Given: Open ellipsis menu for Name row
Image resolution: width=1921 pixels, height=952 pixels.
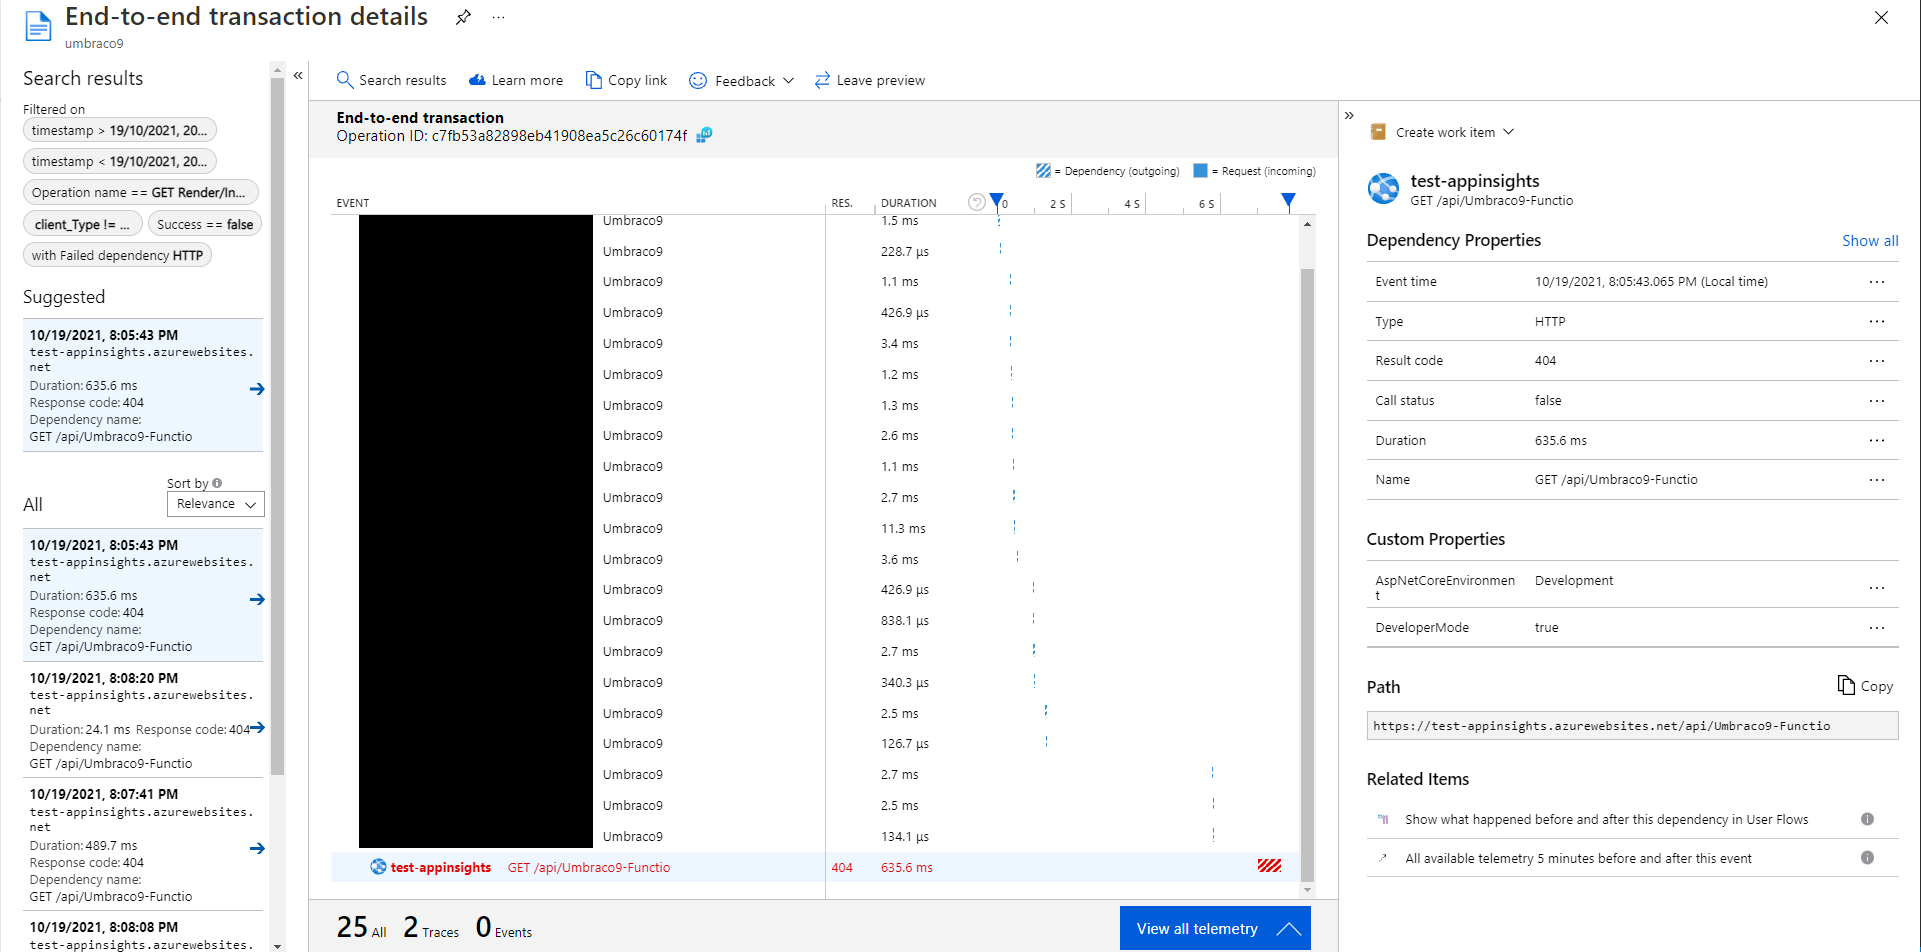Looking at the screenshot, I should pyautogui.click(x=1876, y=480).
